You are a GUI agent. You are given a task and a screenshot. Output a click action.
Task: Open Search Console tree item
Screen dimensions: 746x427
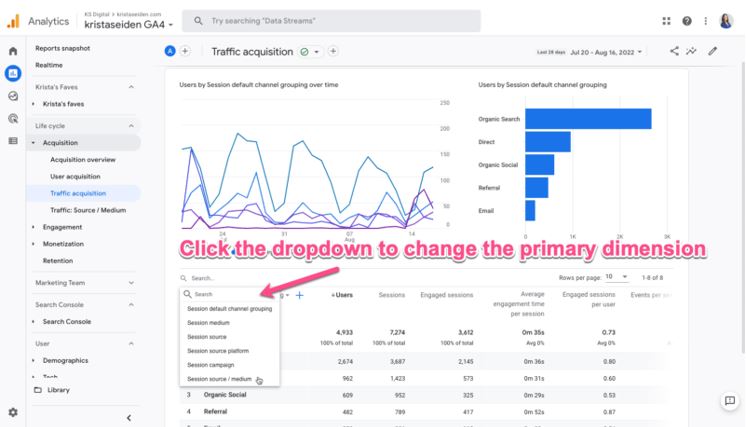point(67,321)
